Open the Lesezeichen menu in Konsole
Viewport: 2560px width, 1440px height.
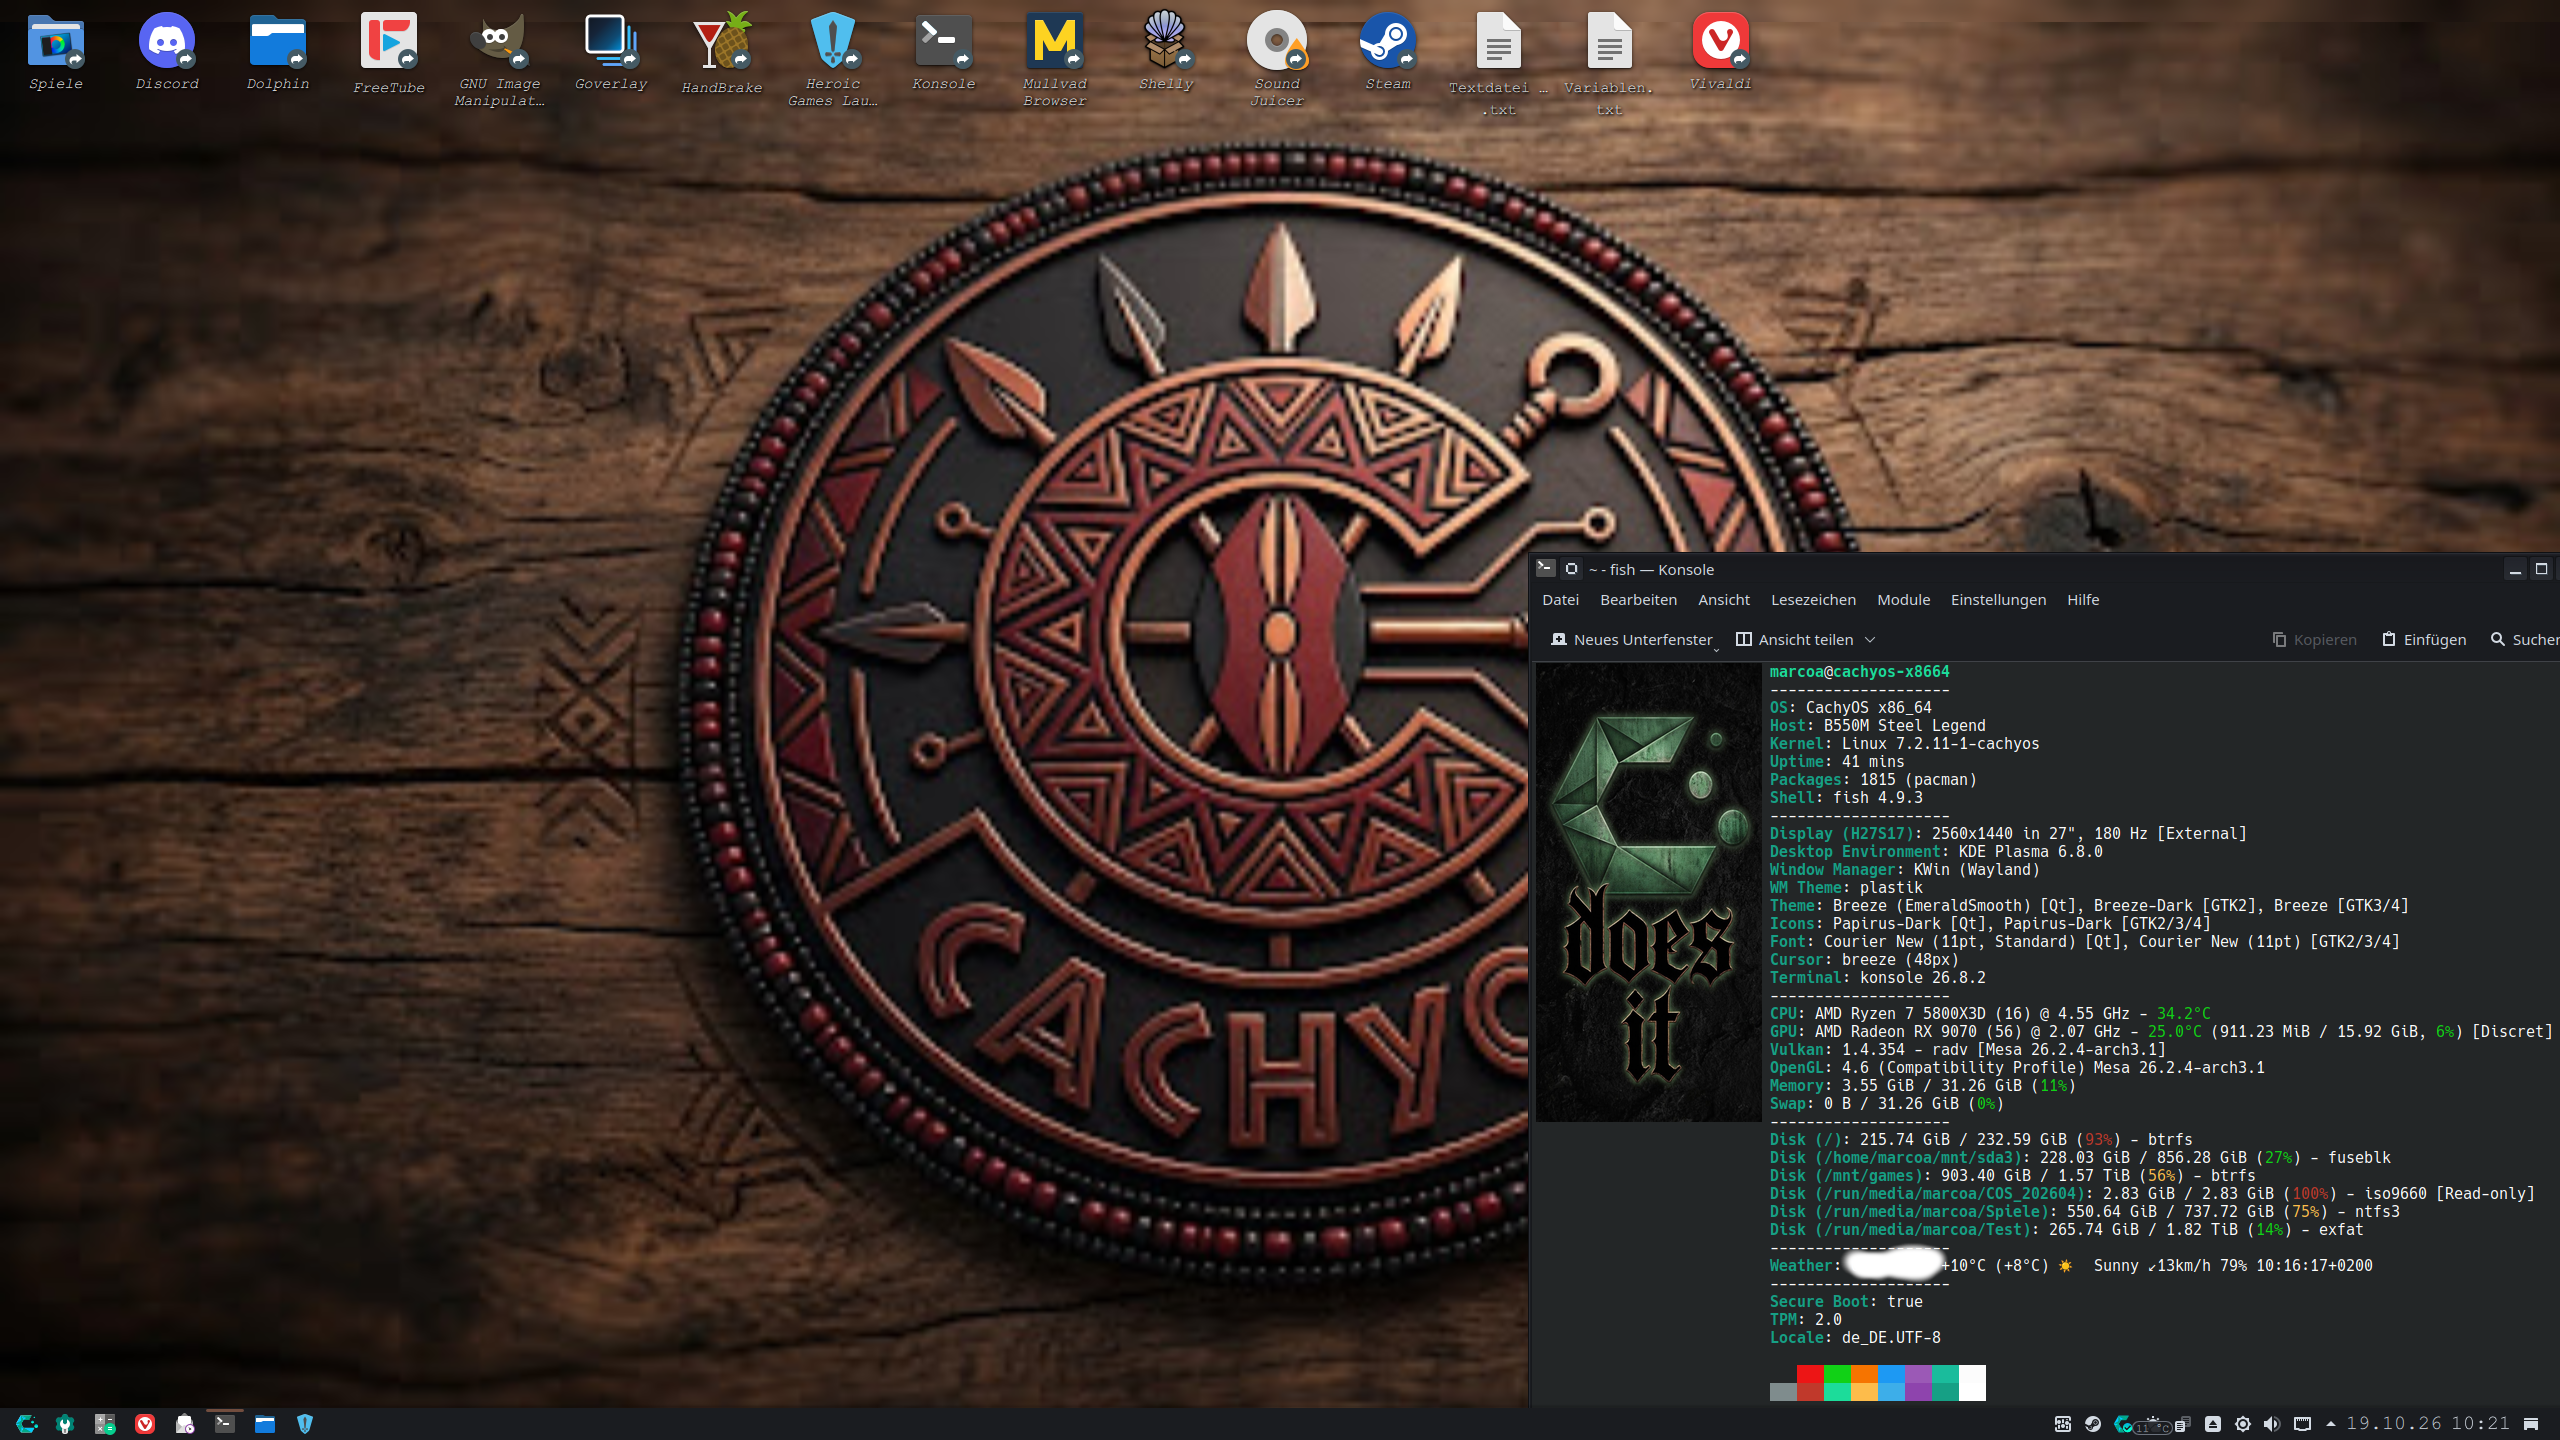click(1813, 600)
